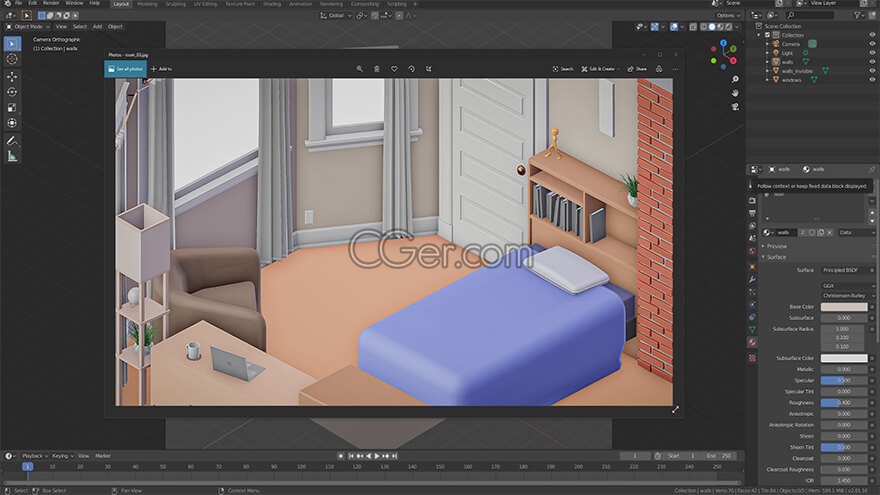Open the Data link dropdown for material
Viewport: 880px width, 495px height.
pos(856,232)
